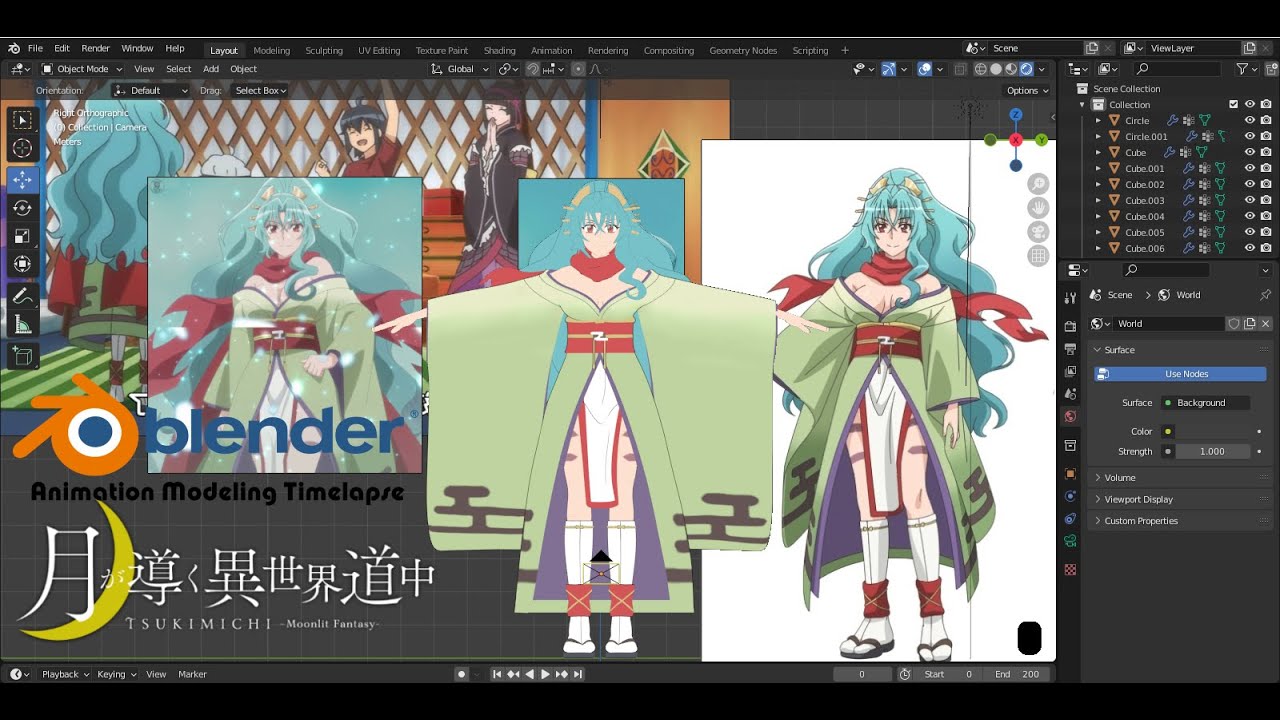Screen dimensions: 1280x720
Task: Toggle X-ray display mode
Action: pos(960,69)
